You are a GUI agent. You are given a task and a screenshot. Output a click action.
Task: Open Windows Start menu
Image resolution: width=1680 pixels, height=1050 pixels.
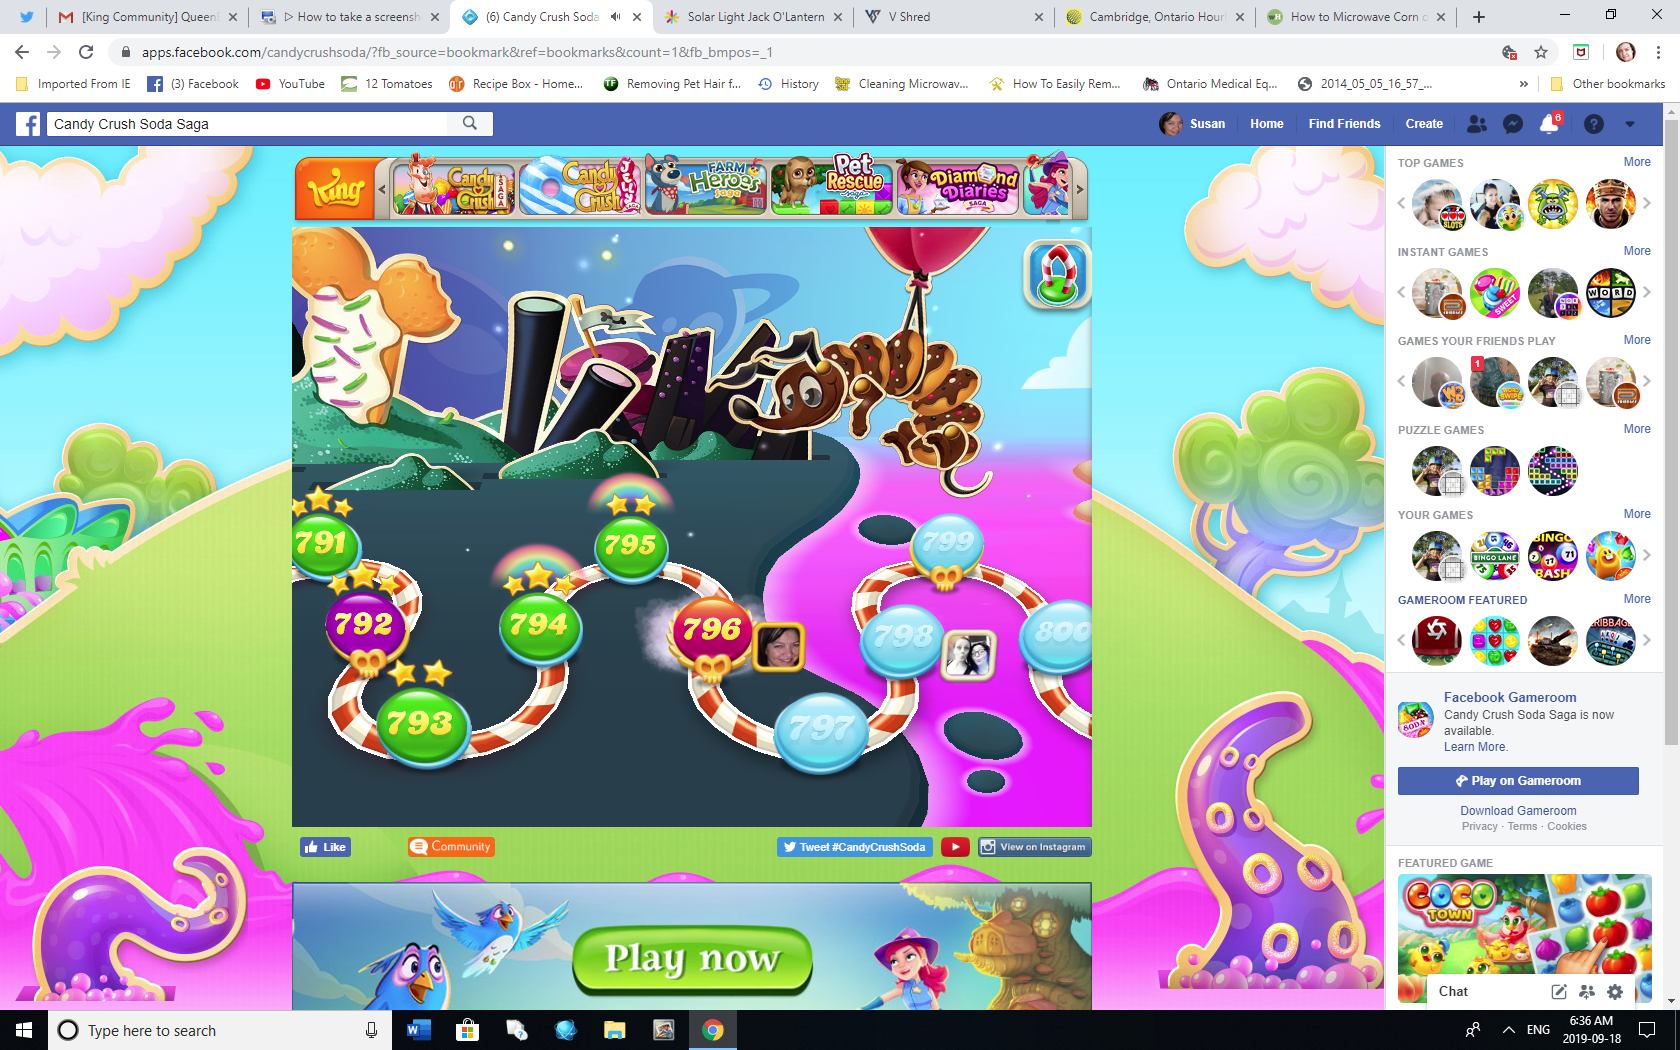(24, 1030)
